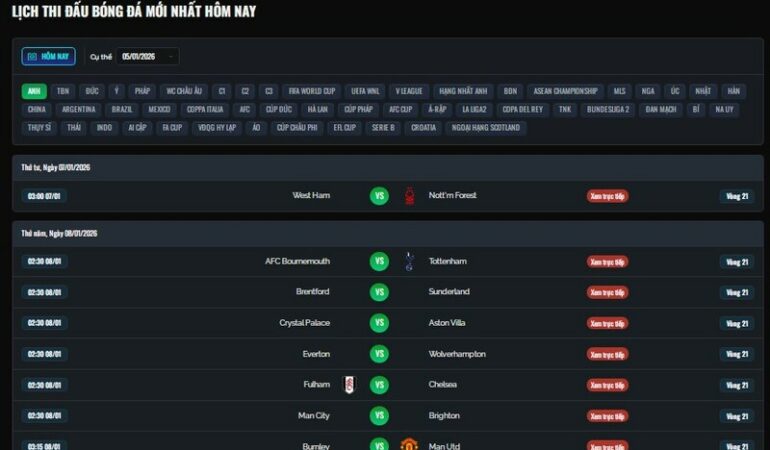Image resolution: width=770 pixels, height=450 pixels.
Task: Select the ANH league filter chip
Action: pos(34,91)
